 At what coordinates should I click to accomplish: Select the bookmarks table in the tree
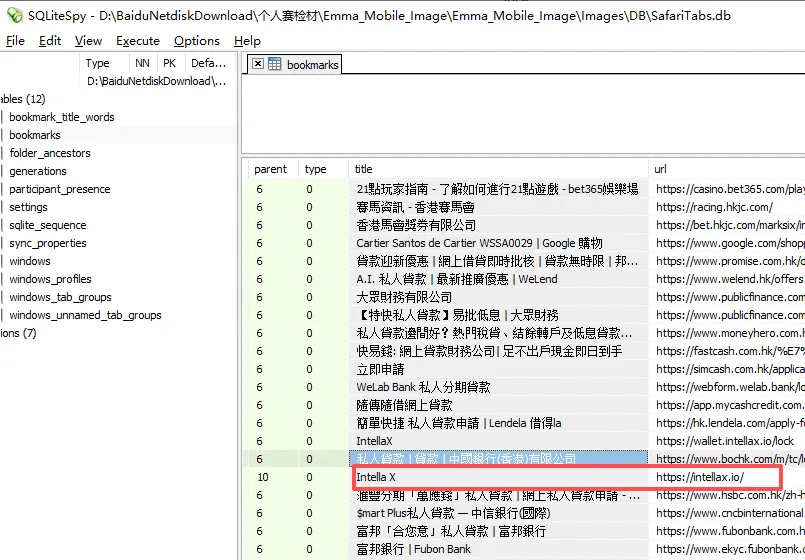click(x=35, y=135)
